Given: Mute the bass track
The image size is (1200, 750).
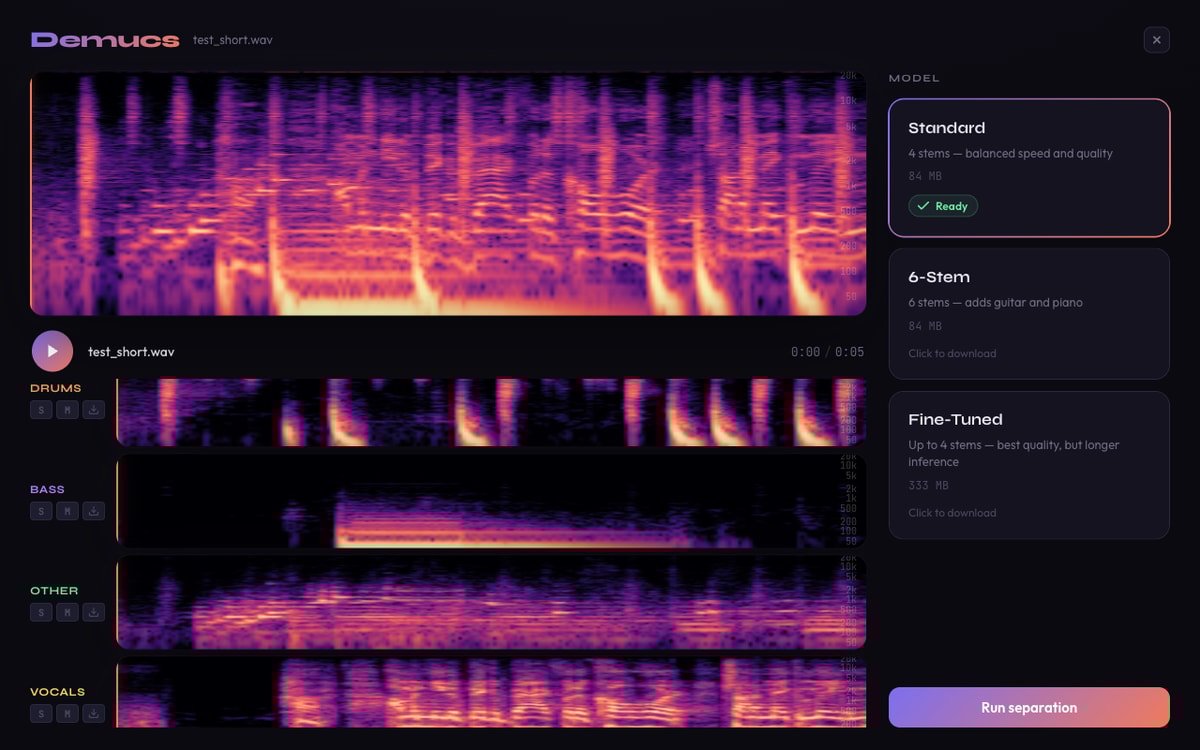Looking at the screenshot, I should coord(67,511).
